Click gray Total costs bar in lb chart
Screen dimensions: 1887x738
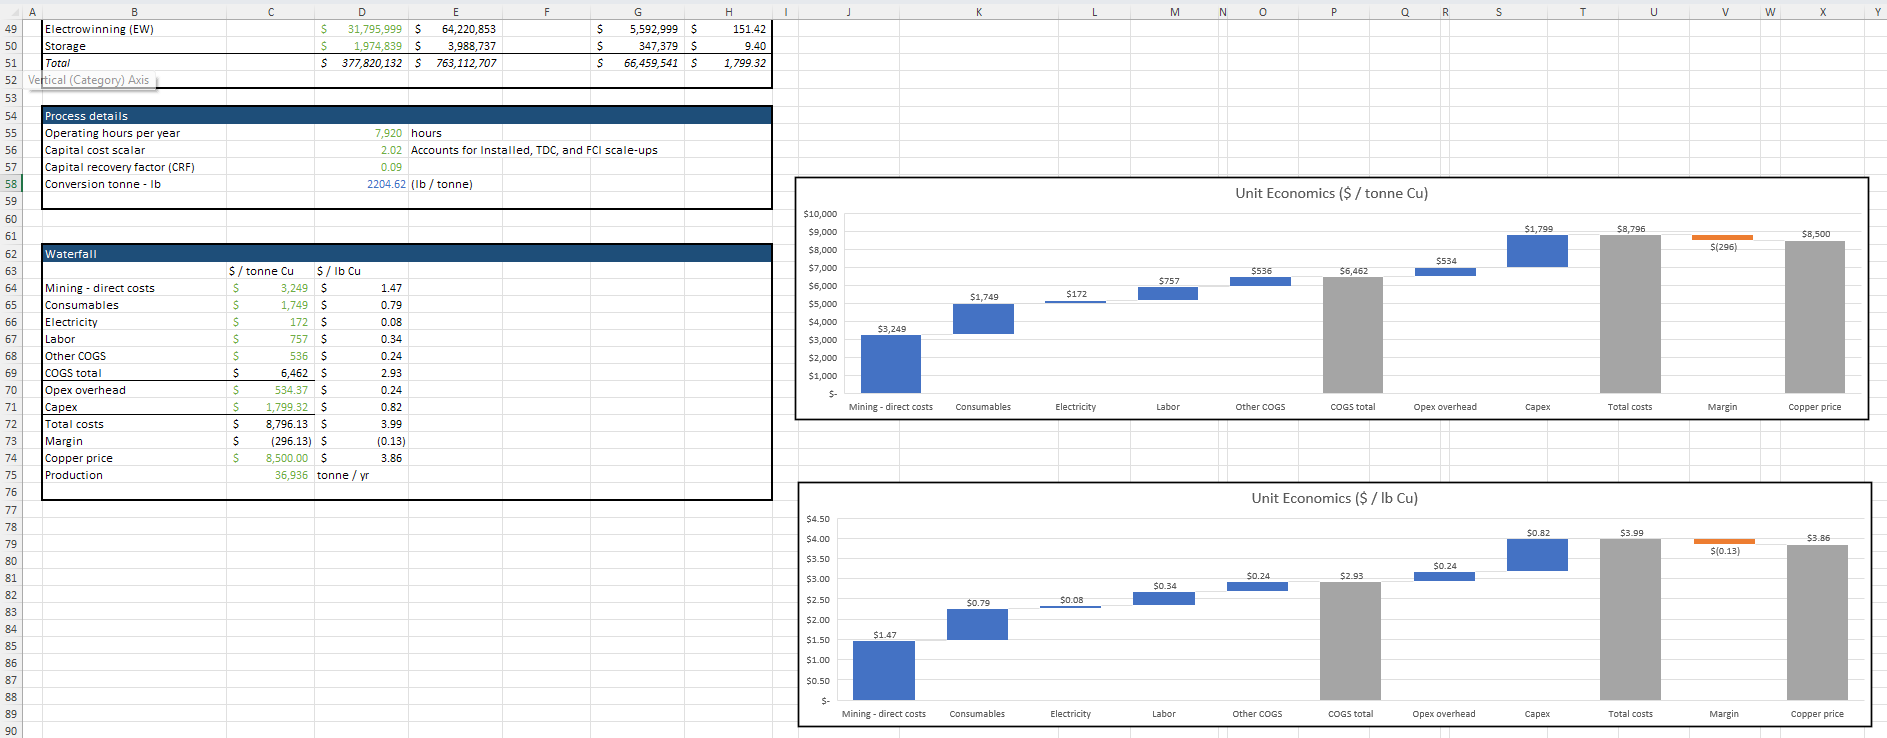pos(1630,619)
